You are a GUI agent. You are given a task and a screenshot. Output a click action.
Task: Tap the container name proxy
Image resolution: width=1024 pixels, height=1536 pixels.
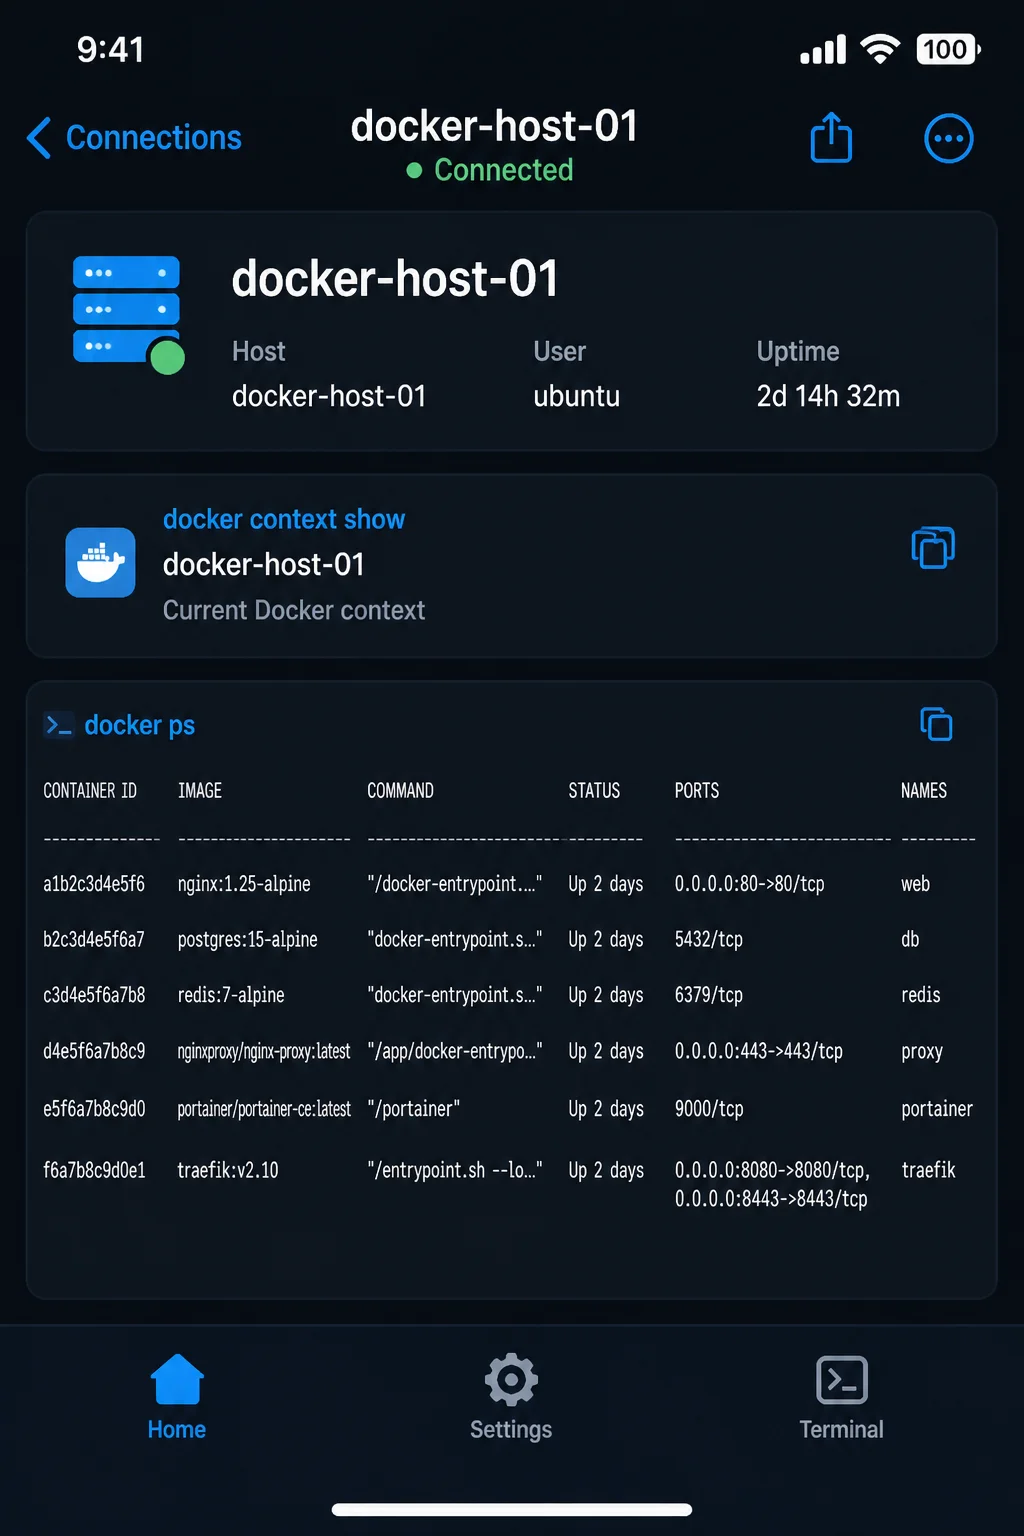point(921,1051)
